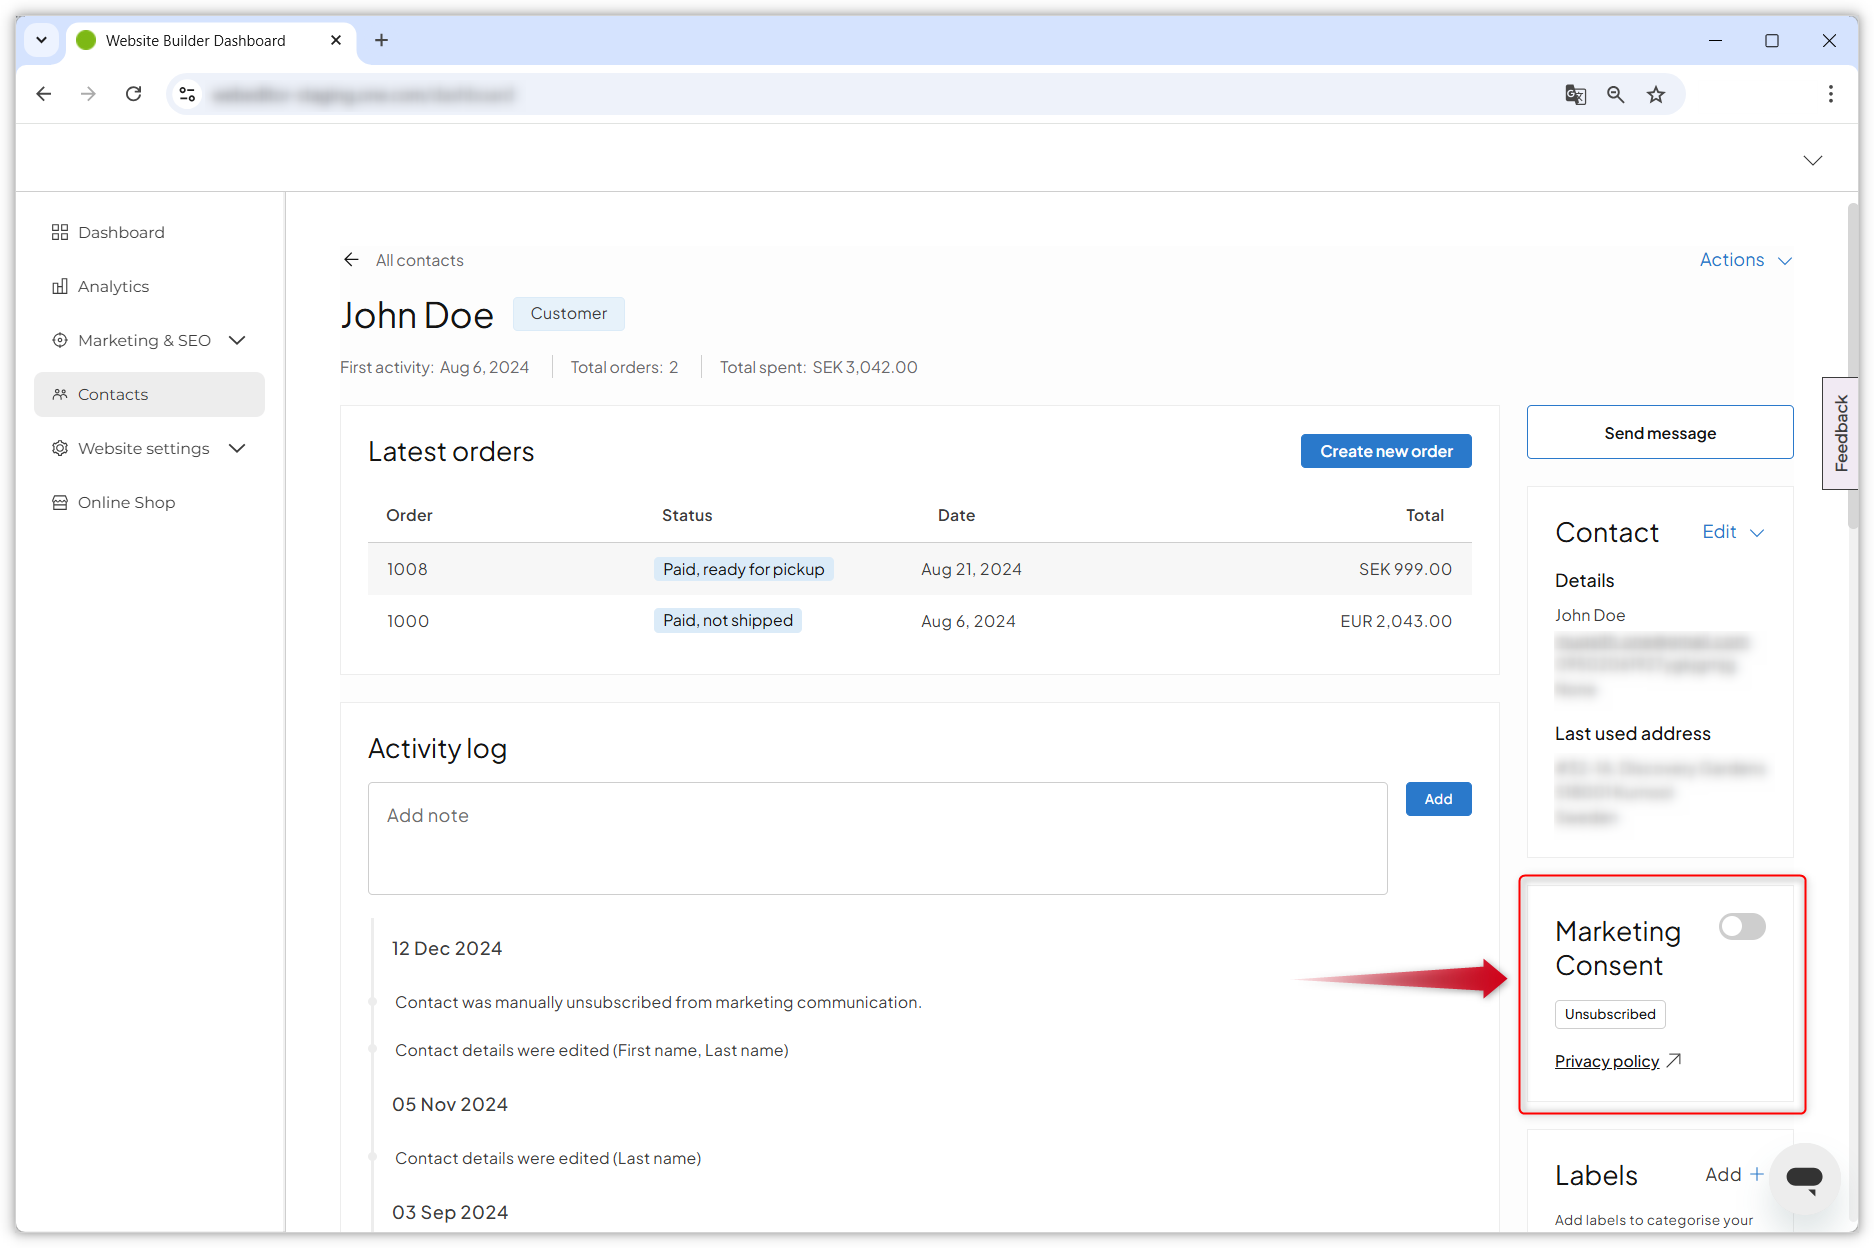Click the Create new order button
The width and height of the screenshot is (1874, 1248).
1385,451
